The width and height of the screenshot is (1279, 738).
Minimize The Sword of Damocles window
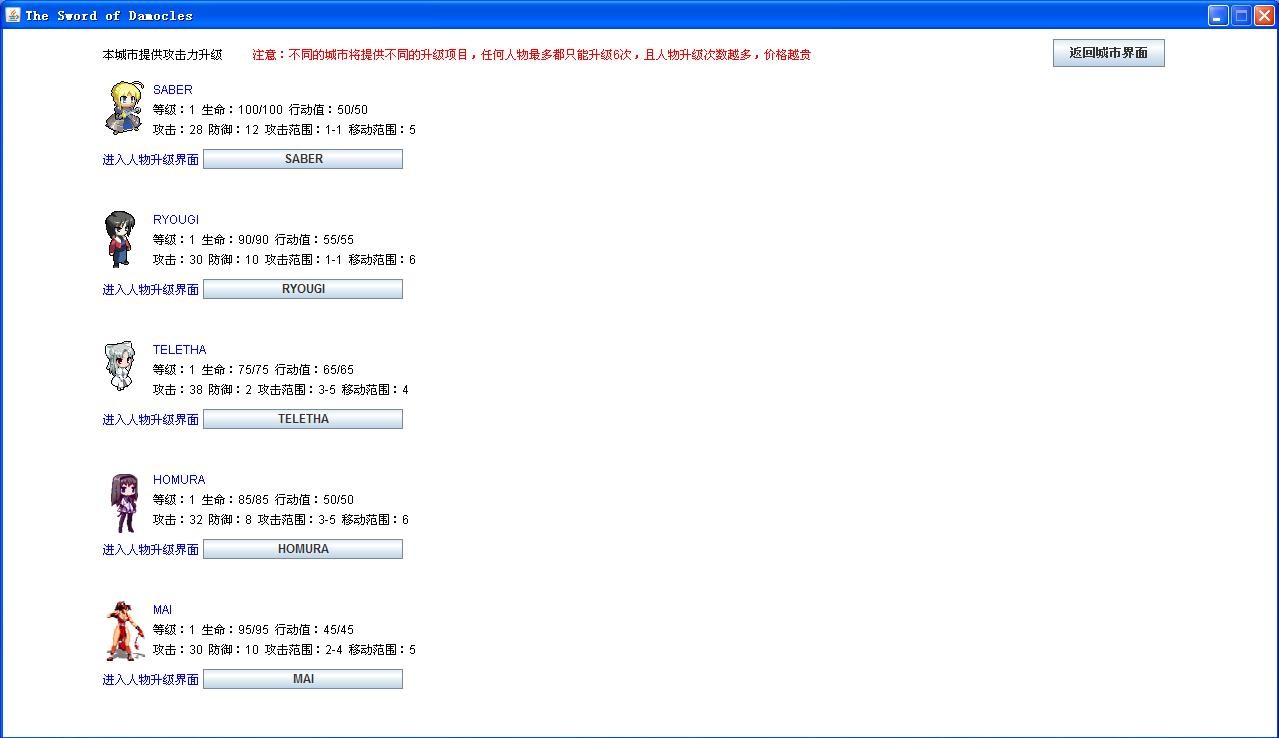click(x=1218, y=15)
